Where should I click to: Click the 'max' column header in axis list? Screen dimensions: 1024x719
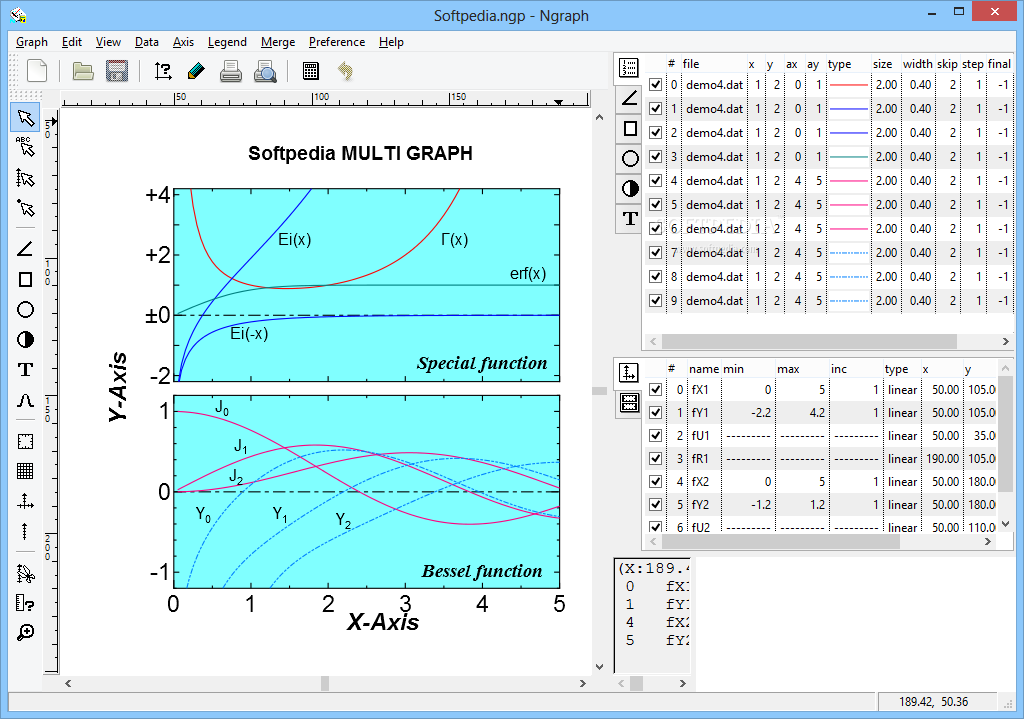788,369
